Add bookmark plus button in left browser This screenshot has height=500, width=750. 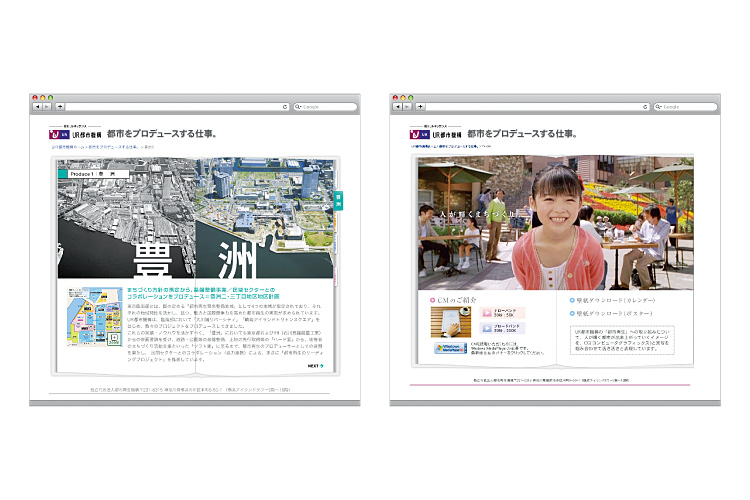click(60, 107)
